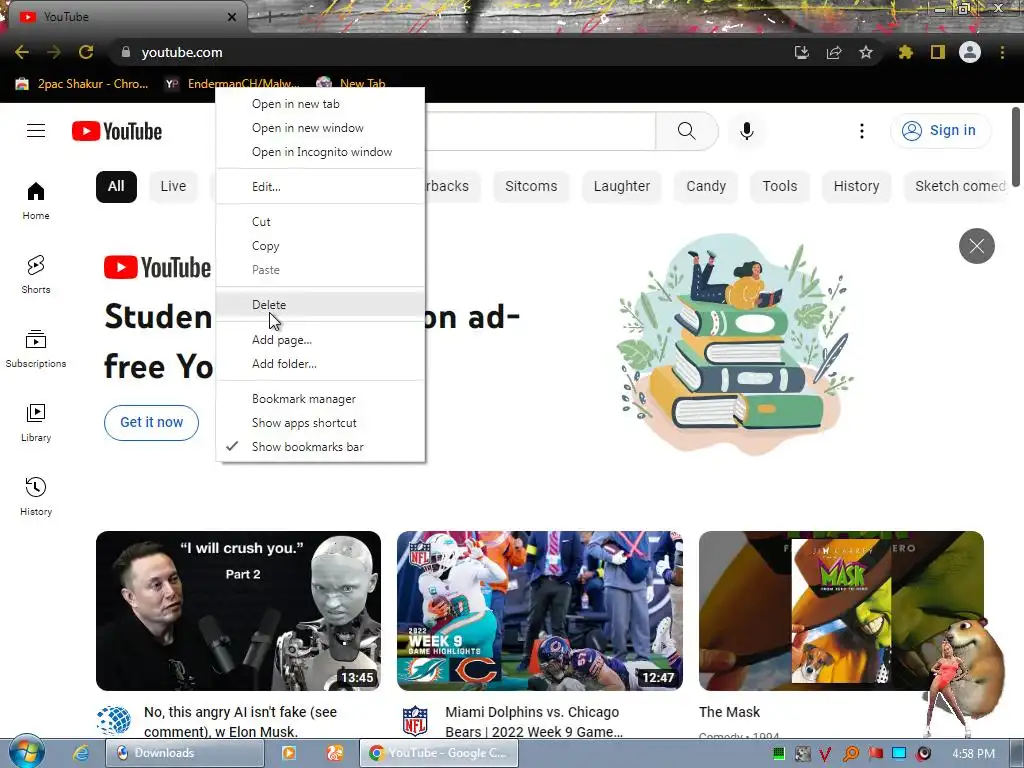Screen dimensions: 1024x768
Task: Open The Mask movie thumbnail
Action: pyautogui.click(x=841, y=611)
